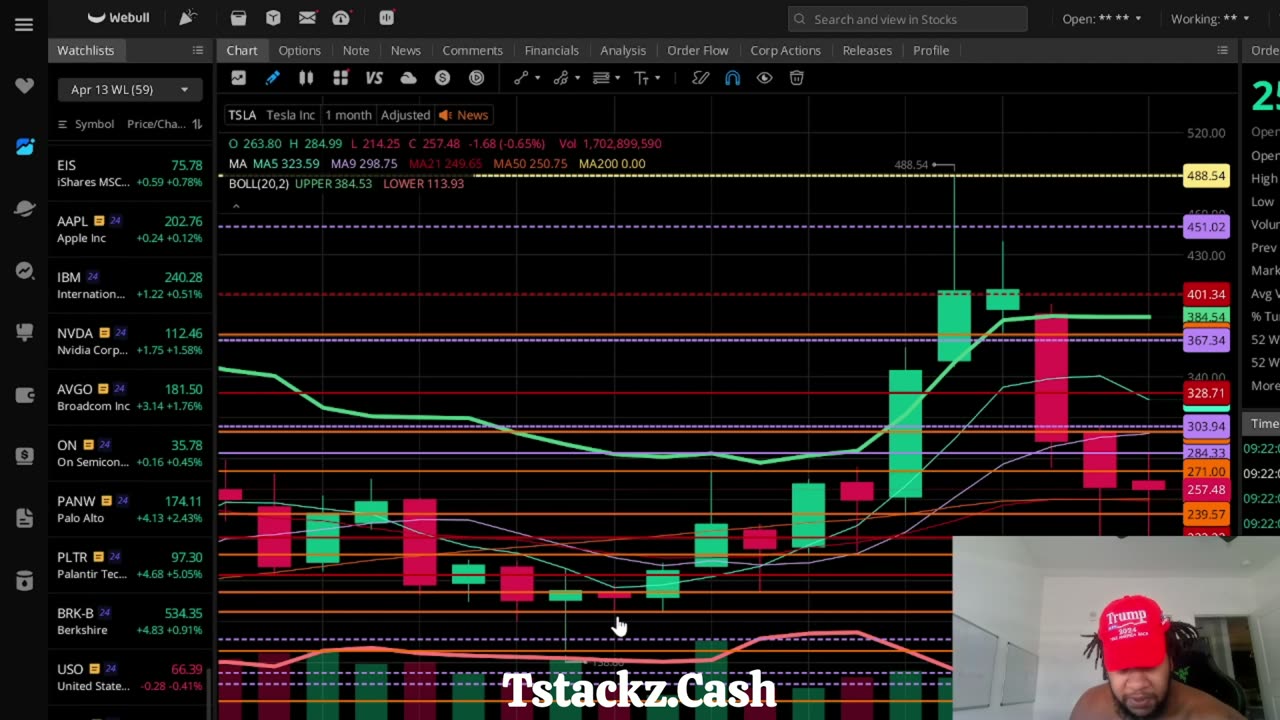Switch to the Note tab
The width and height of the screenshot is (1280, 720).
pyautogui.click(x=356, y=50)
